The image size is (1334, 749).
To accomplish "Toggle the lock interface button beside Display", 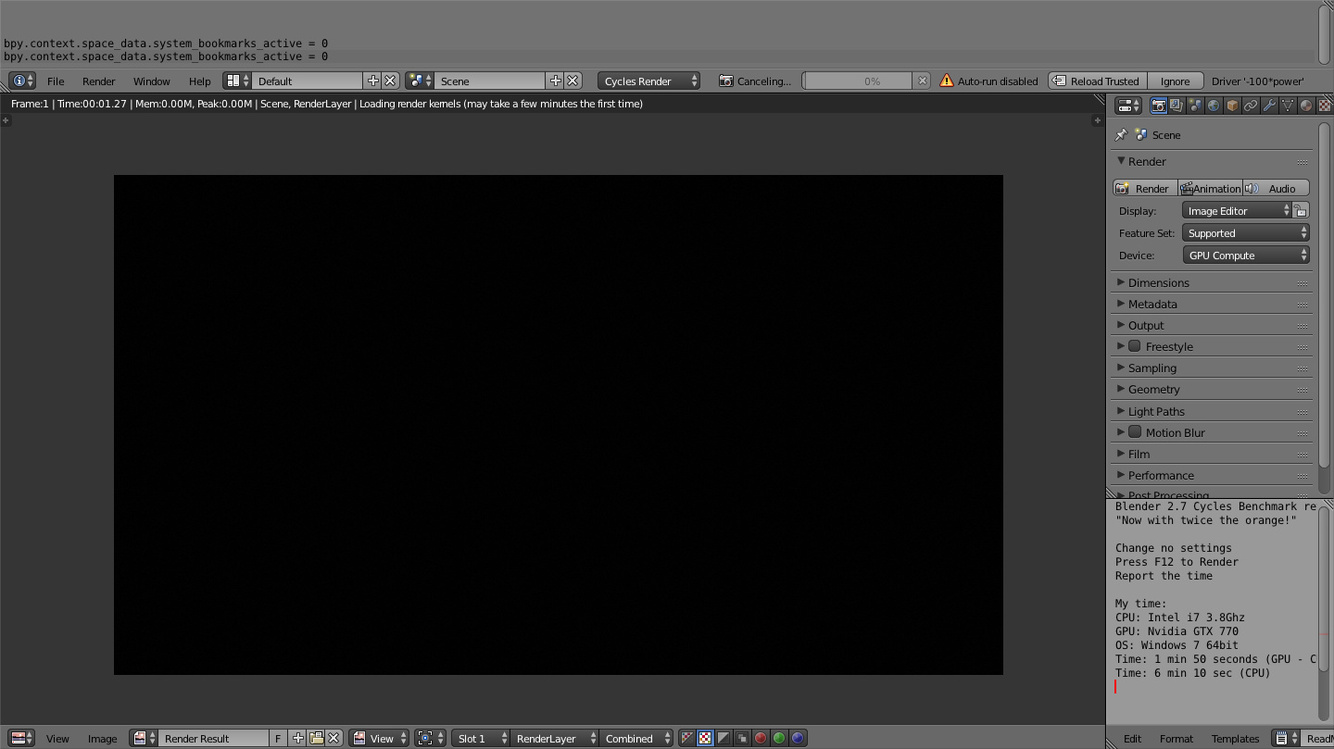I will (x=1301, y=211).
